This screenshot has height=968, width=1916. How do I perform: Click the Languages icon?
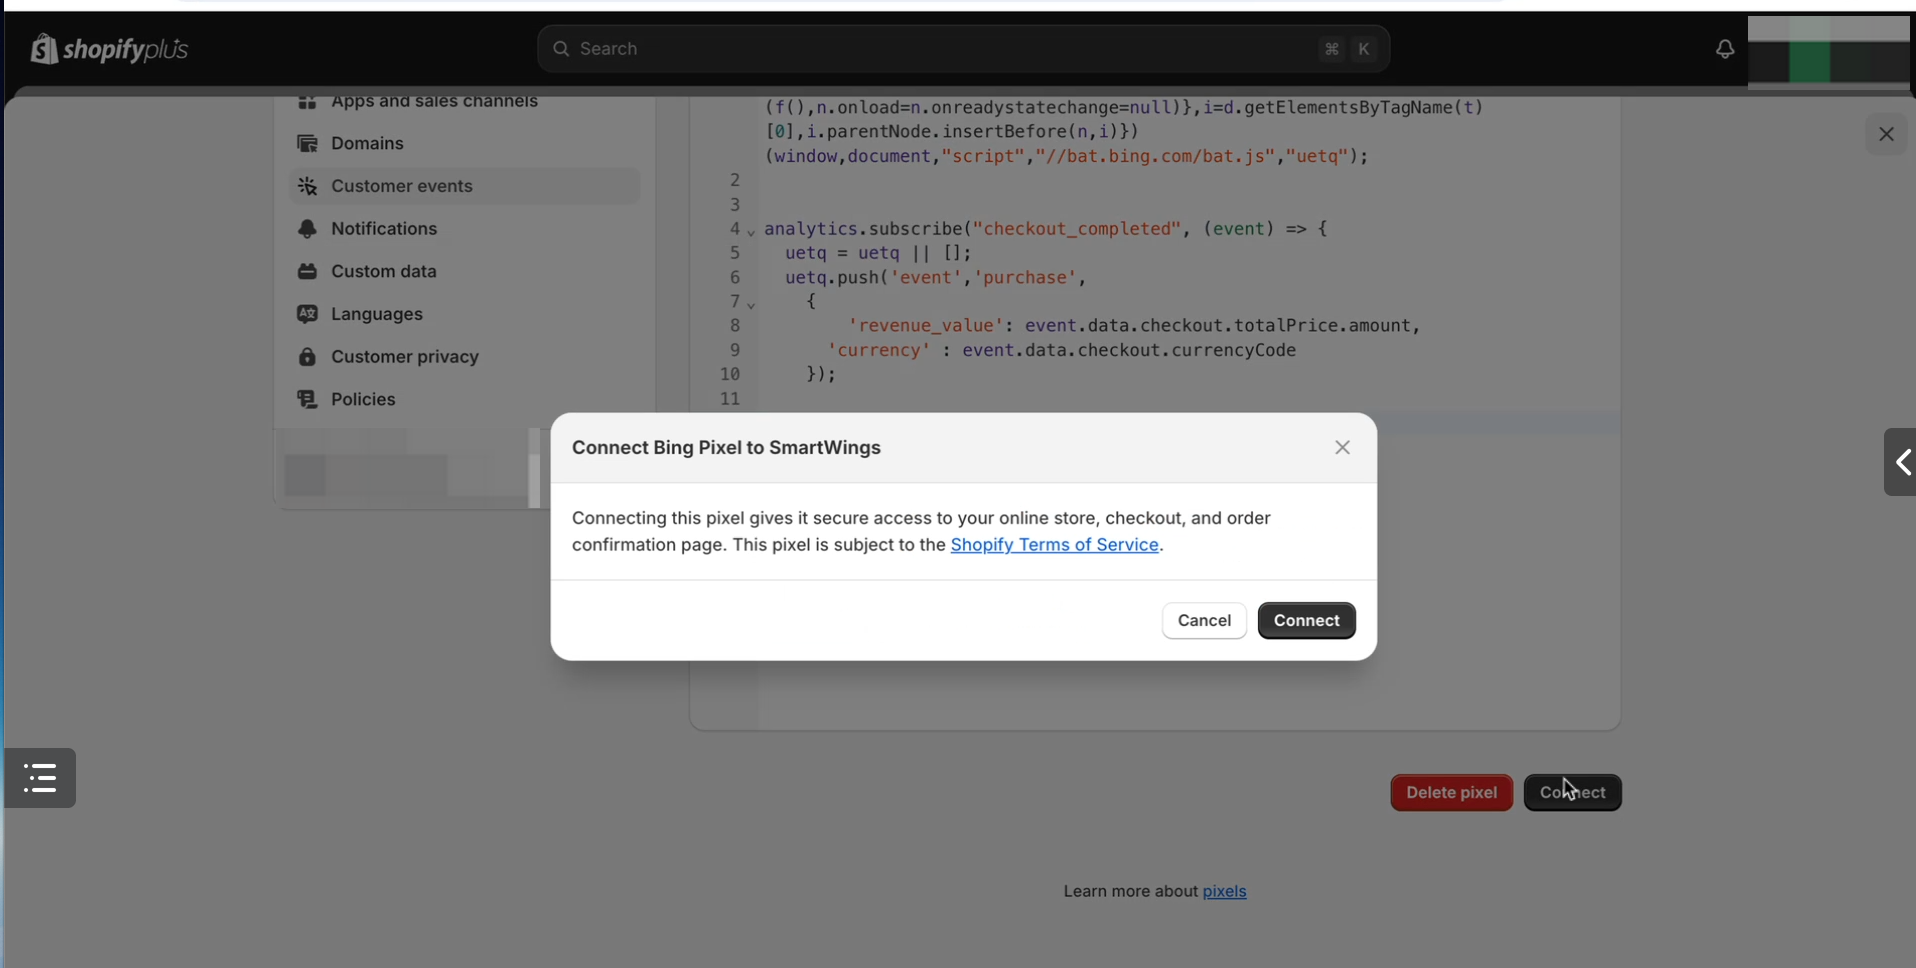(307, 314)
